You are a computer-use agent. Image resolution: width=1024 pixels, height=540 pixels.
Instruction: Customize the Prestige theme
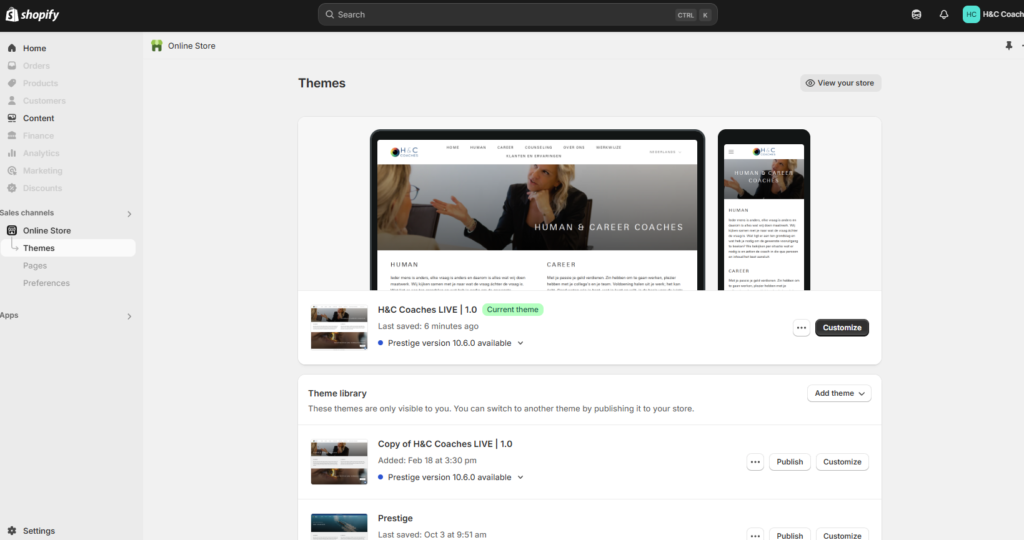pos(842,535)
